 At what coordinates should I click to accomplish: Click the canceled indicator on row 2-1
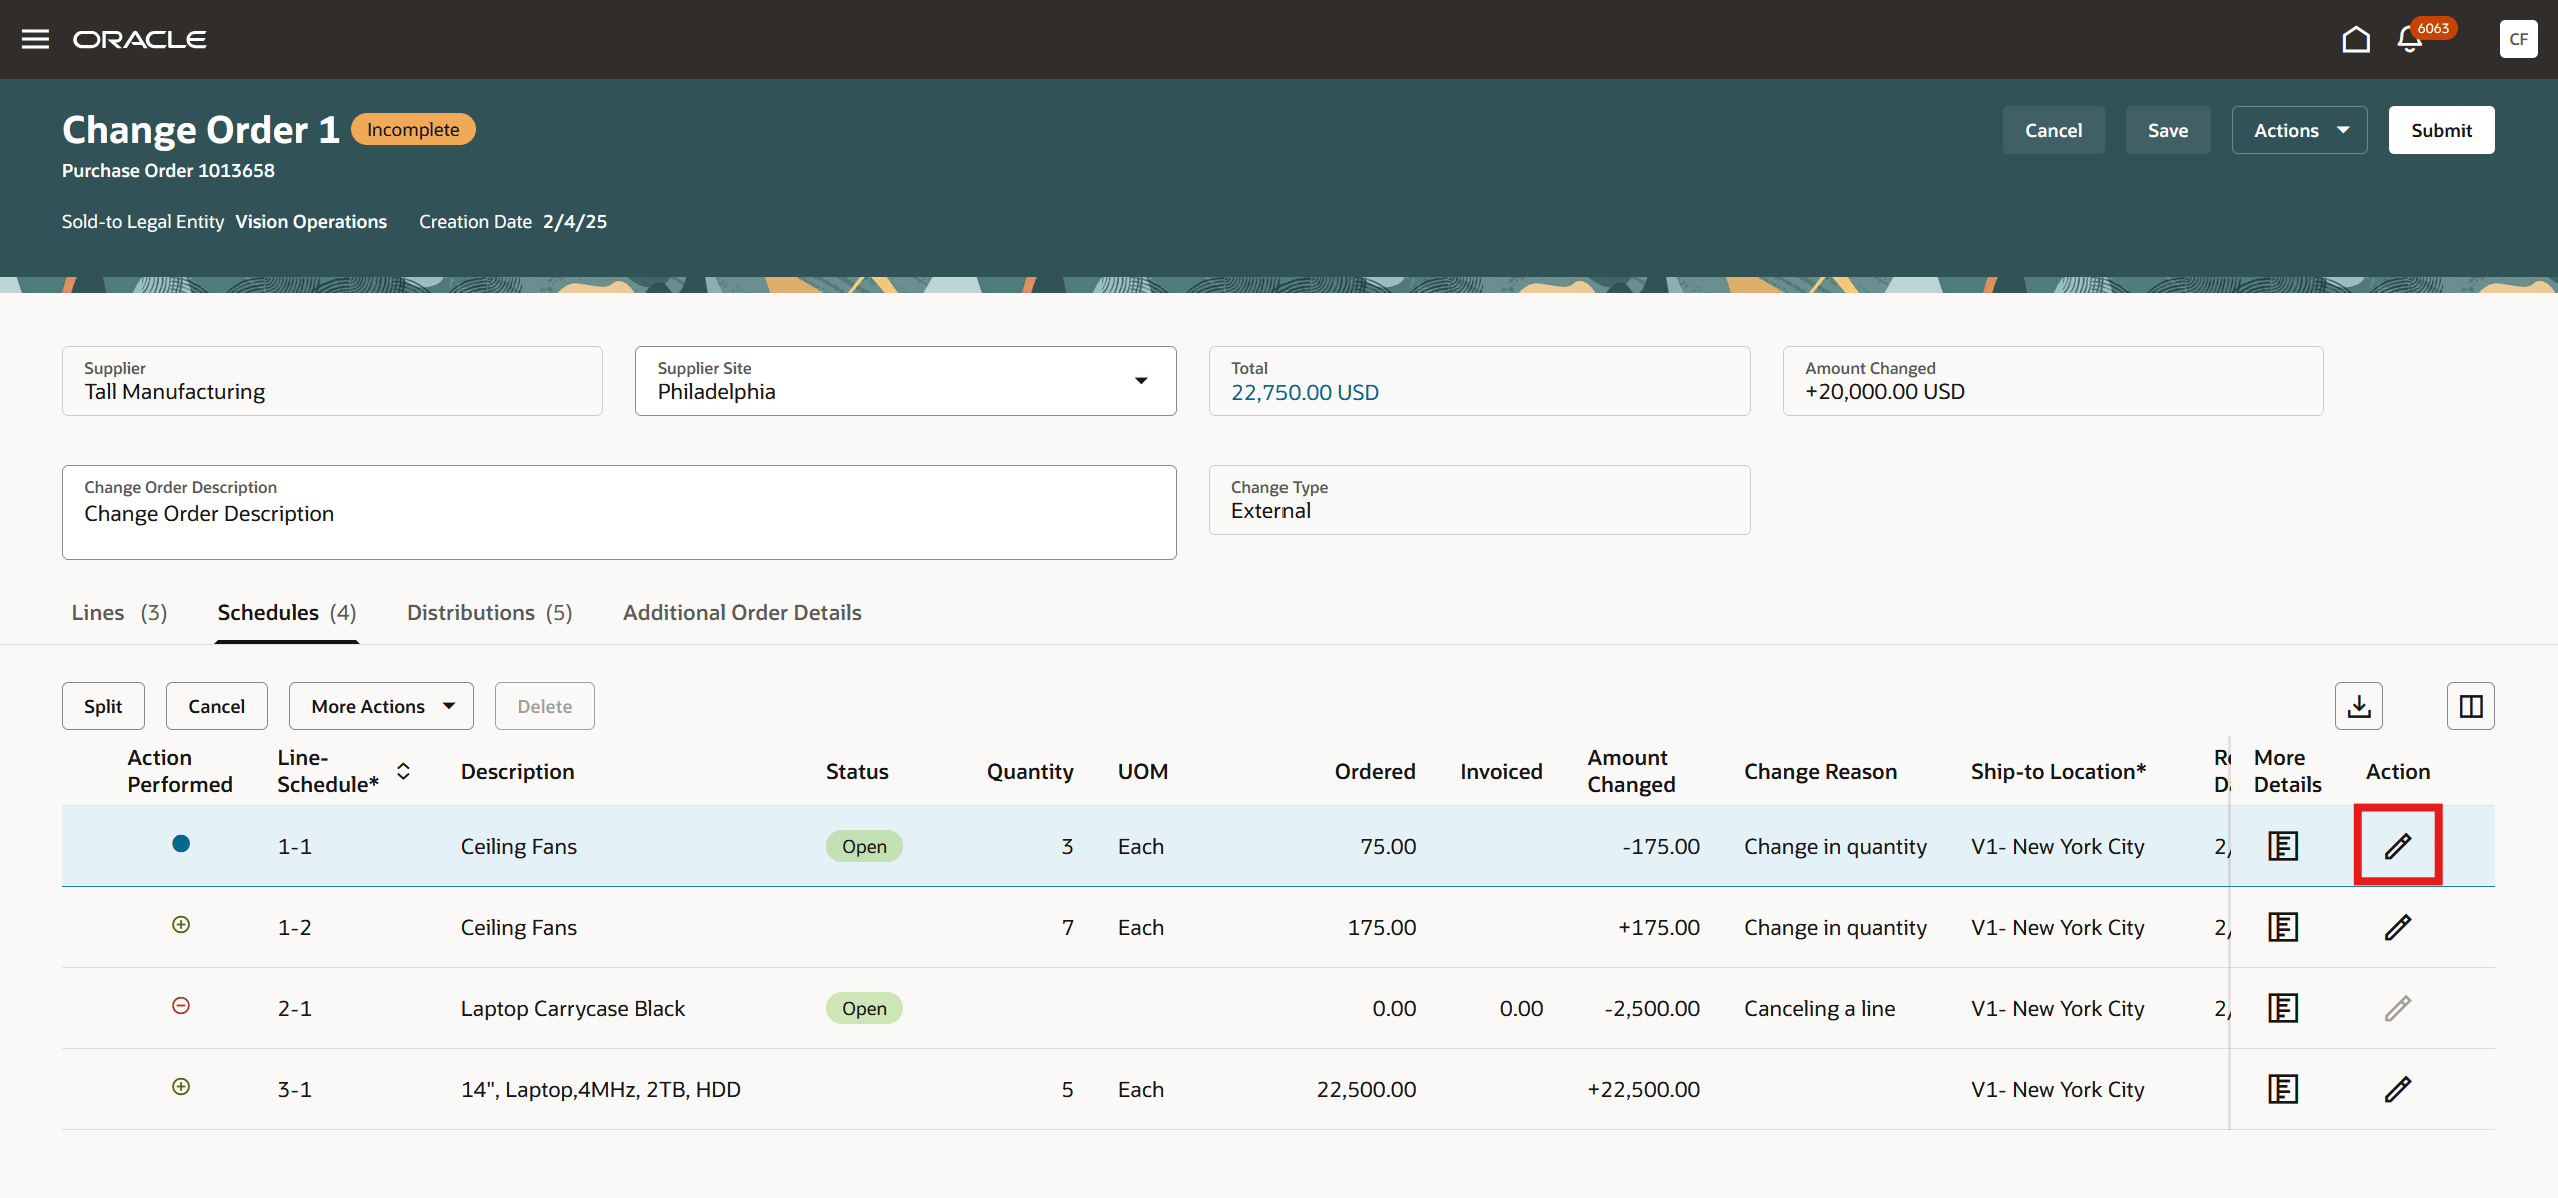181,1006
